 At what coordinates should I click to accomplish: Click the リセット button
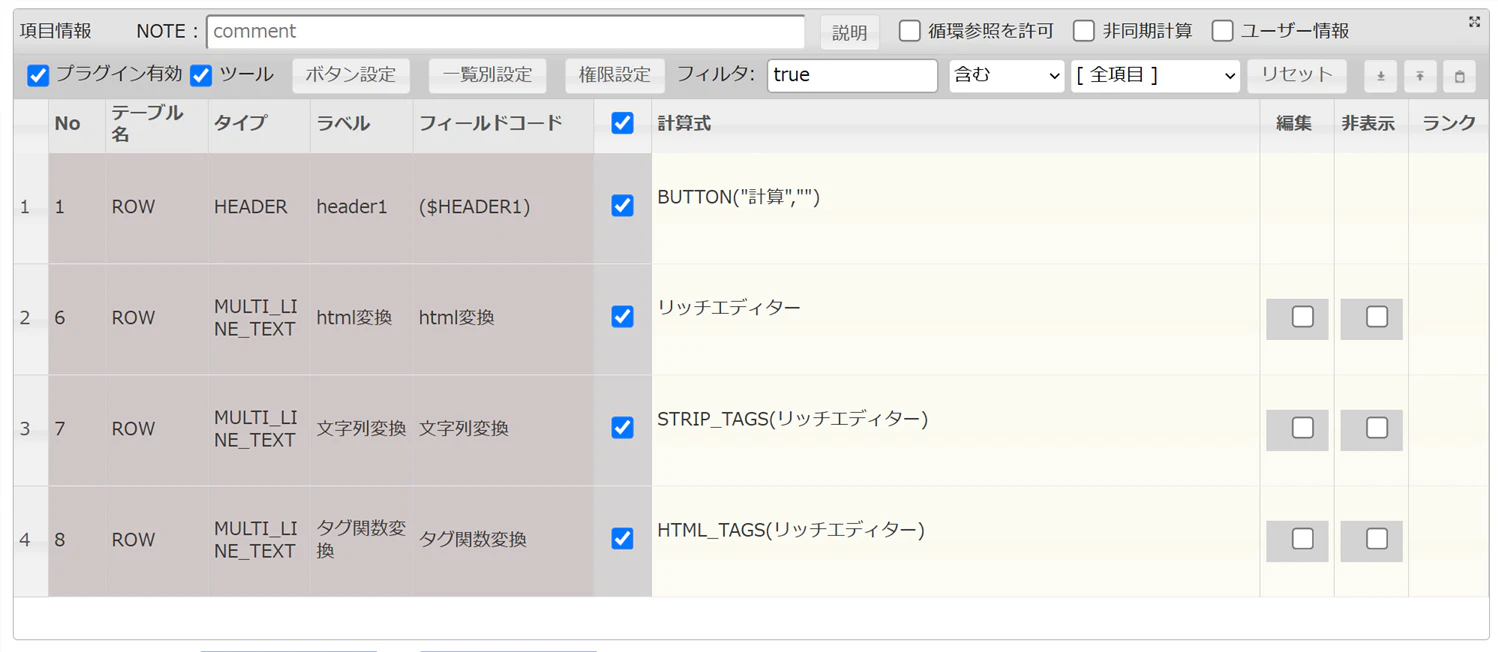[x=1296, y=75]
